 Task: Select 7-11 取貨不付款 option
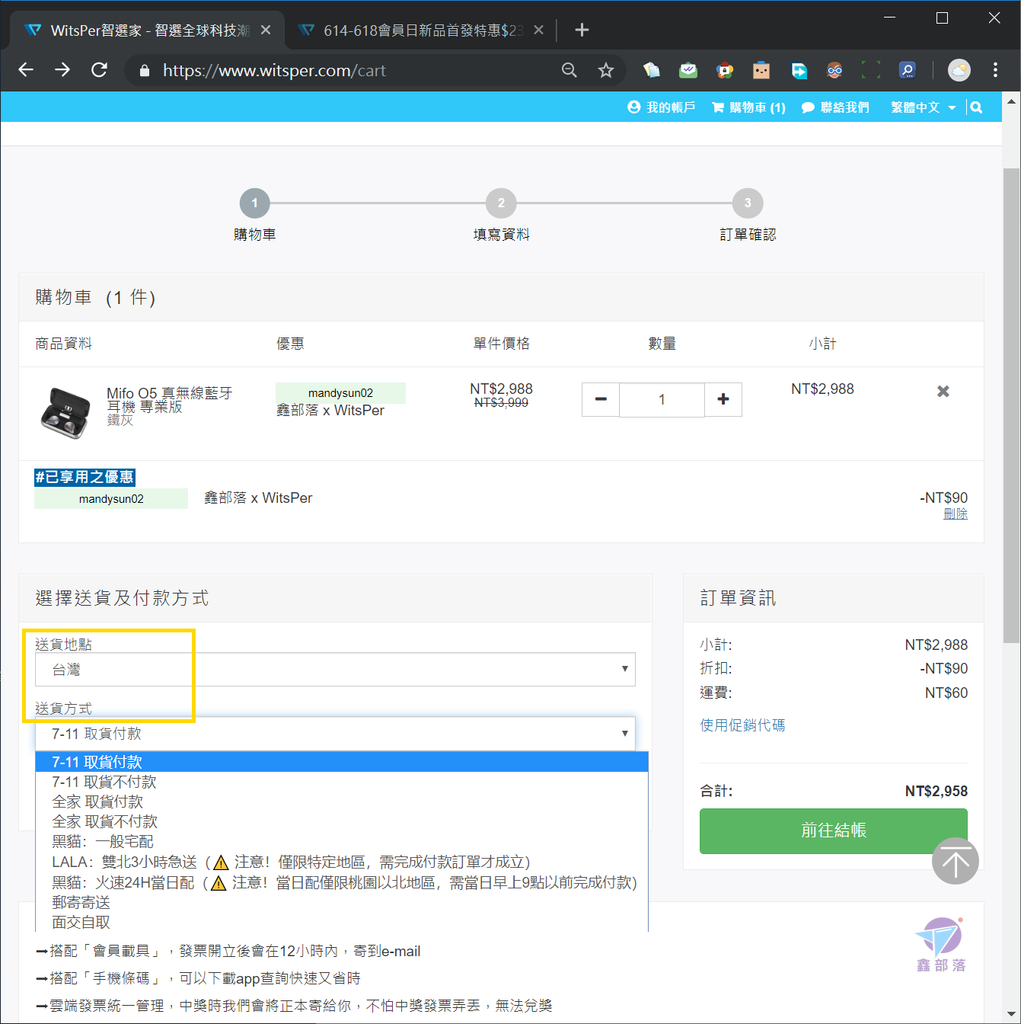(x=342, y=782)
